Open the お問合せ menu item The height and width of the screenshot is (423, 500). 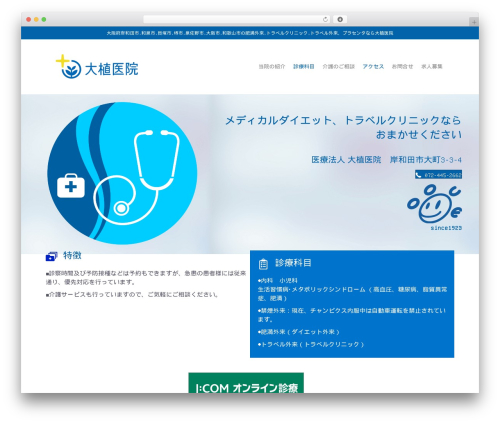pos(402,67)
